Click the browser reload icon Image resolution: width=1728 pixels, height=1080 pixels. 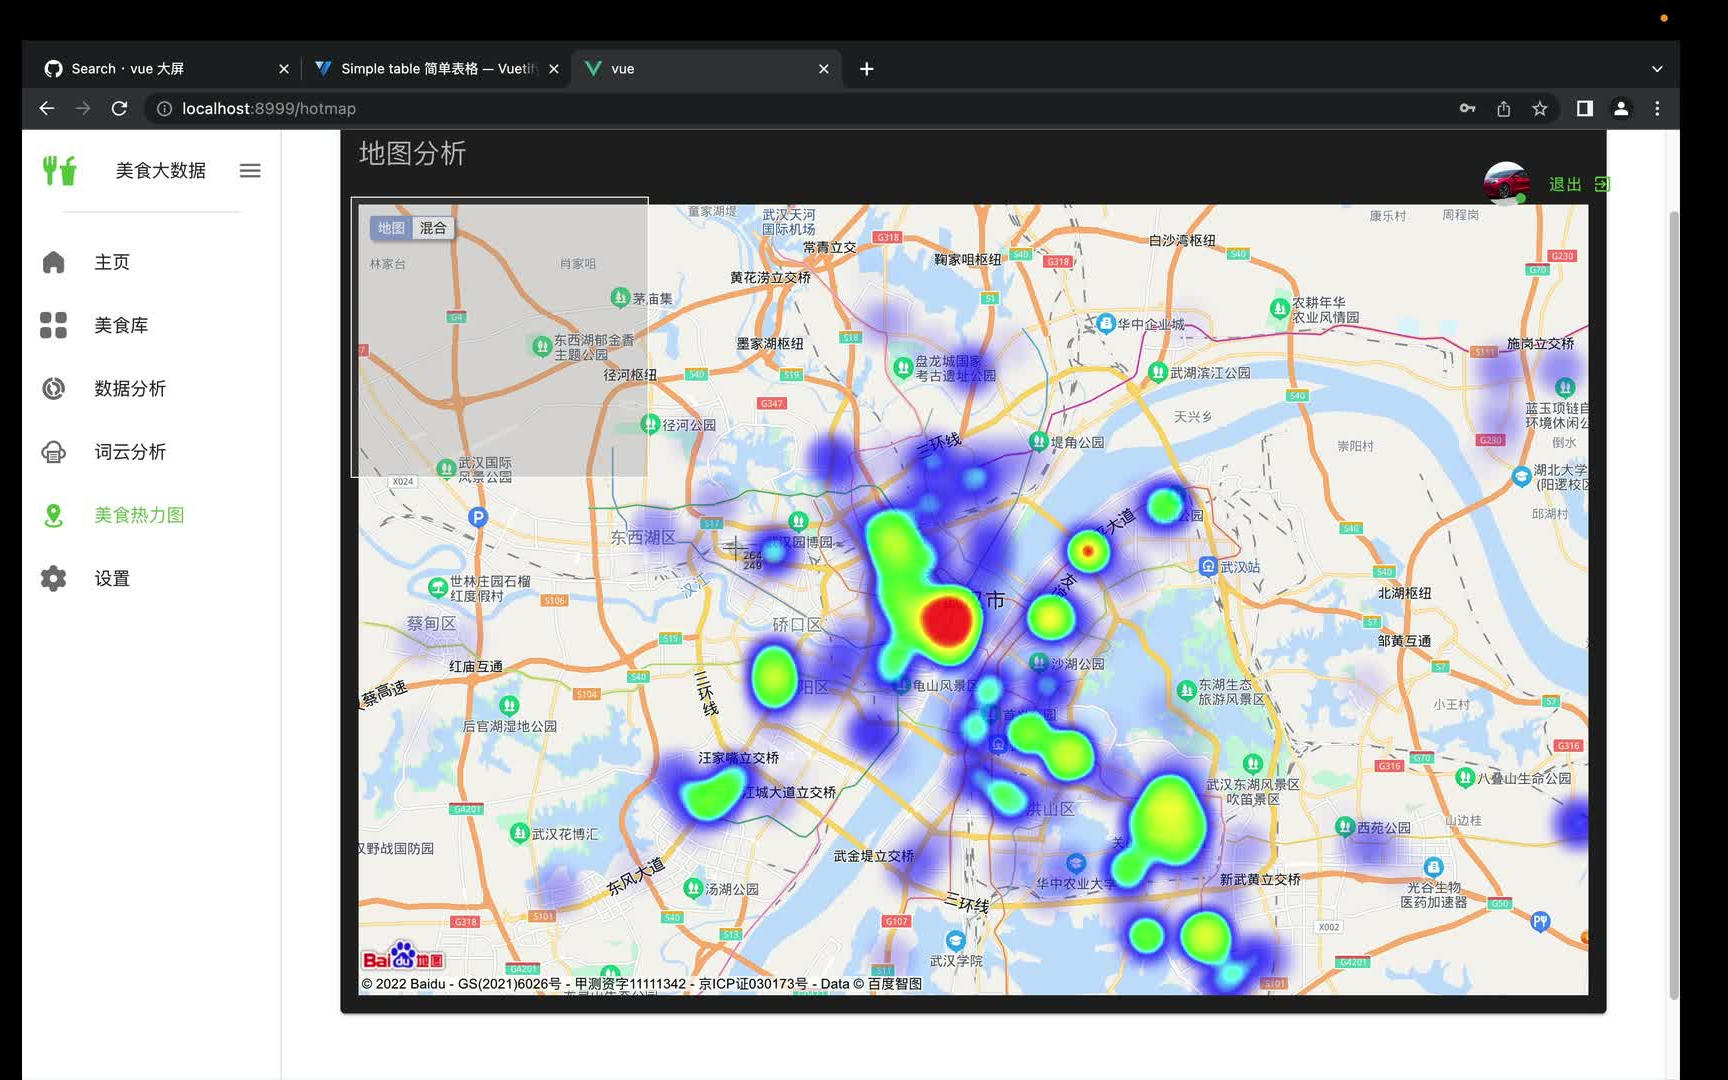[x=120, y=108]
